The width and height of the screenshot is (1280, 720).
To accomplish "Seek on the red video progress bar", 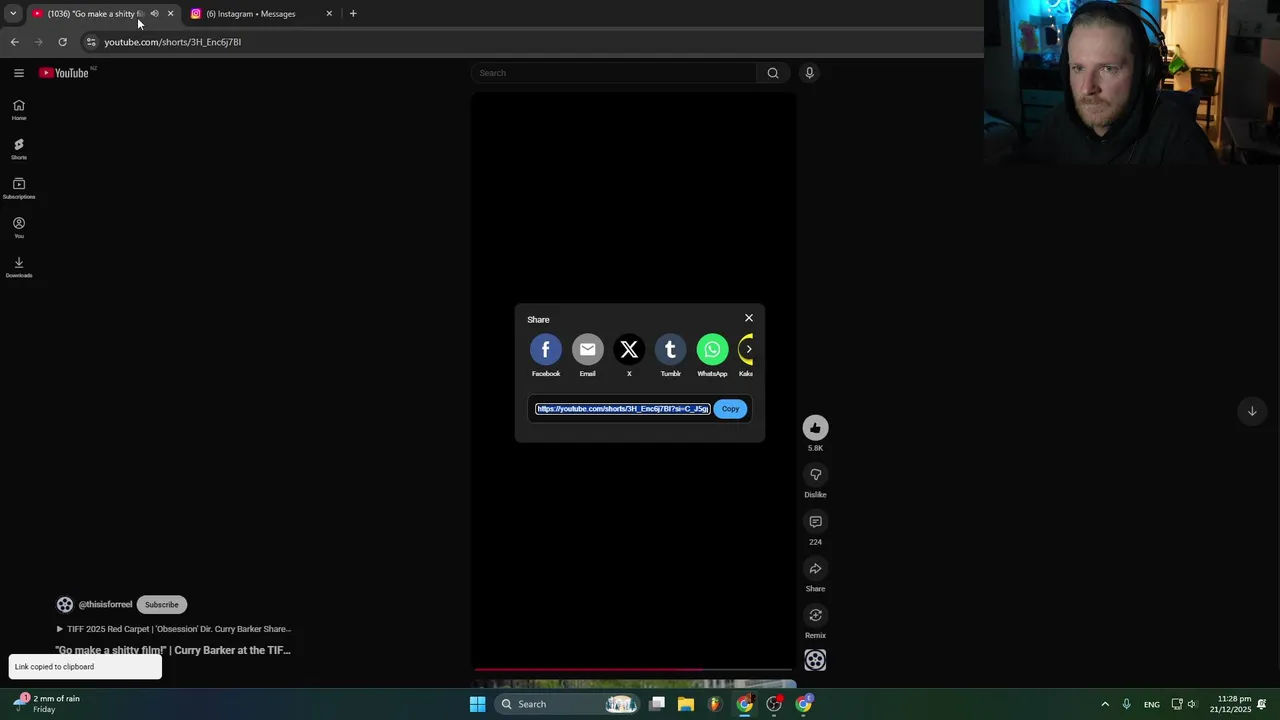I will [634, 670].
